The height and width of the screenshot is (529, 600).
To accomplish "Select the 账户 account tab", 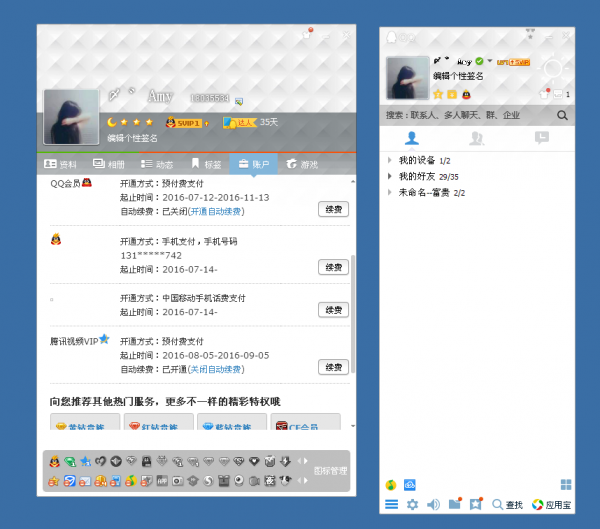I will click(254, 164).
